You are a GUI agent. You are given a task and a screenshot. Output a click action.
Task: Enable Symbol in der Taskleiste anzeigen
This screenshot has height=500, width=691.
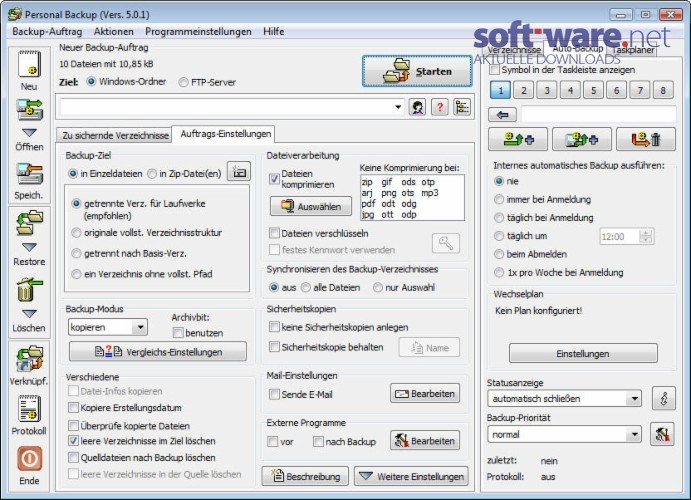point(495,70)
